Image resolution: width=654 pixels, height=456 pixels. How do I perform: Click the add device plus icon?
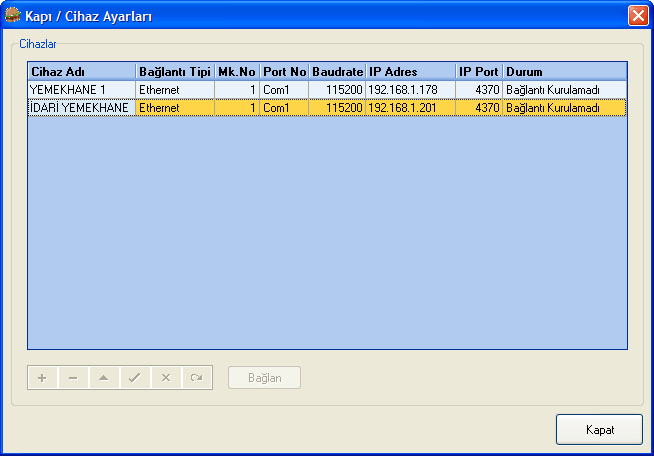coord(42,378)
